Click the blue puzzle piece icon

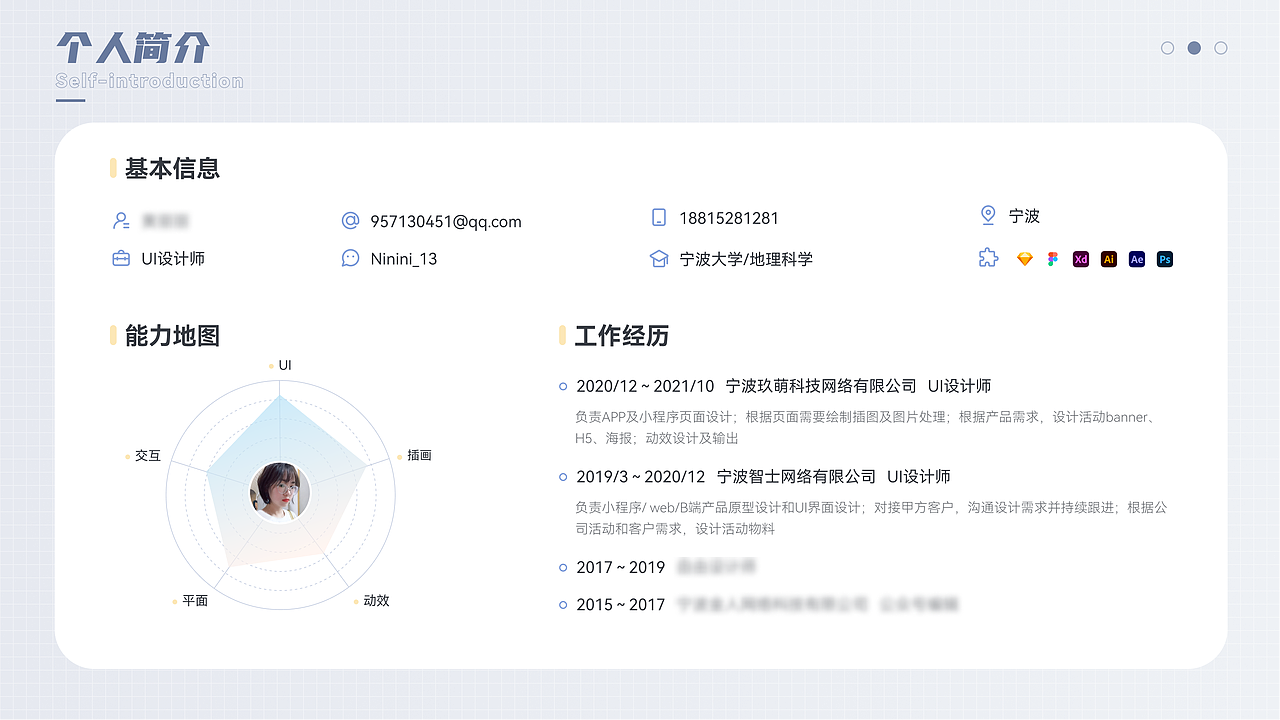pos(988,258)
